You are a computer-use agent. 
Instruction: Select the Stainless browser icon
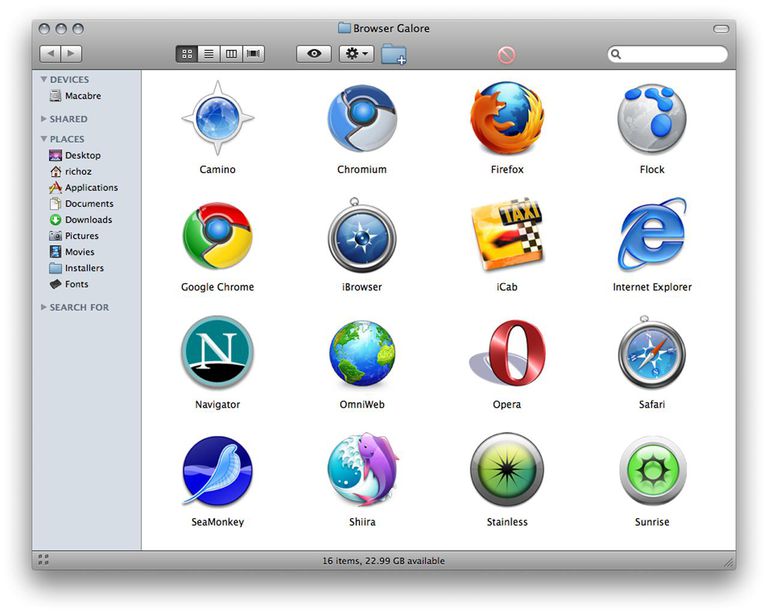coord(507,469)
